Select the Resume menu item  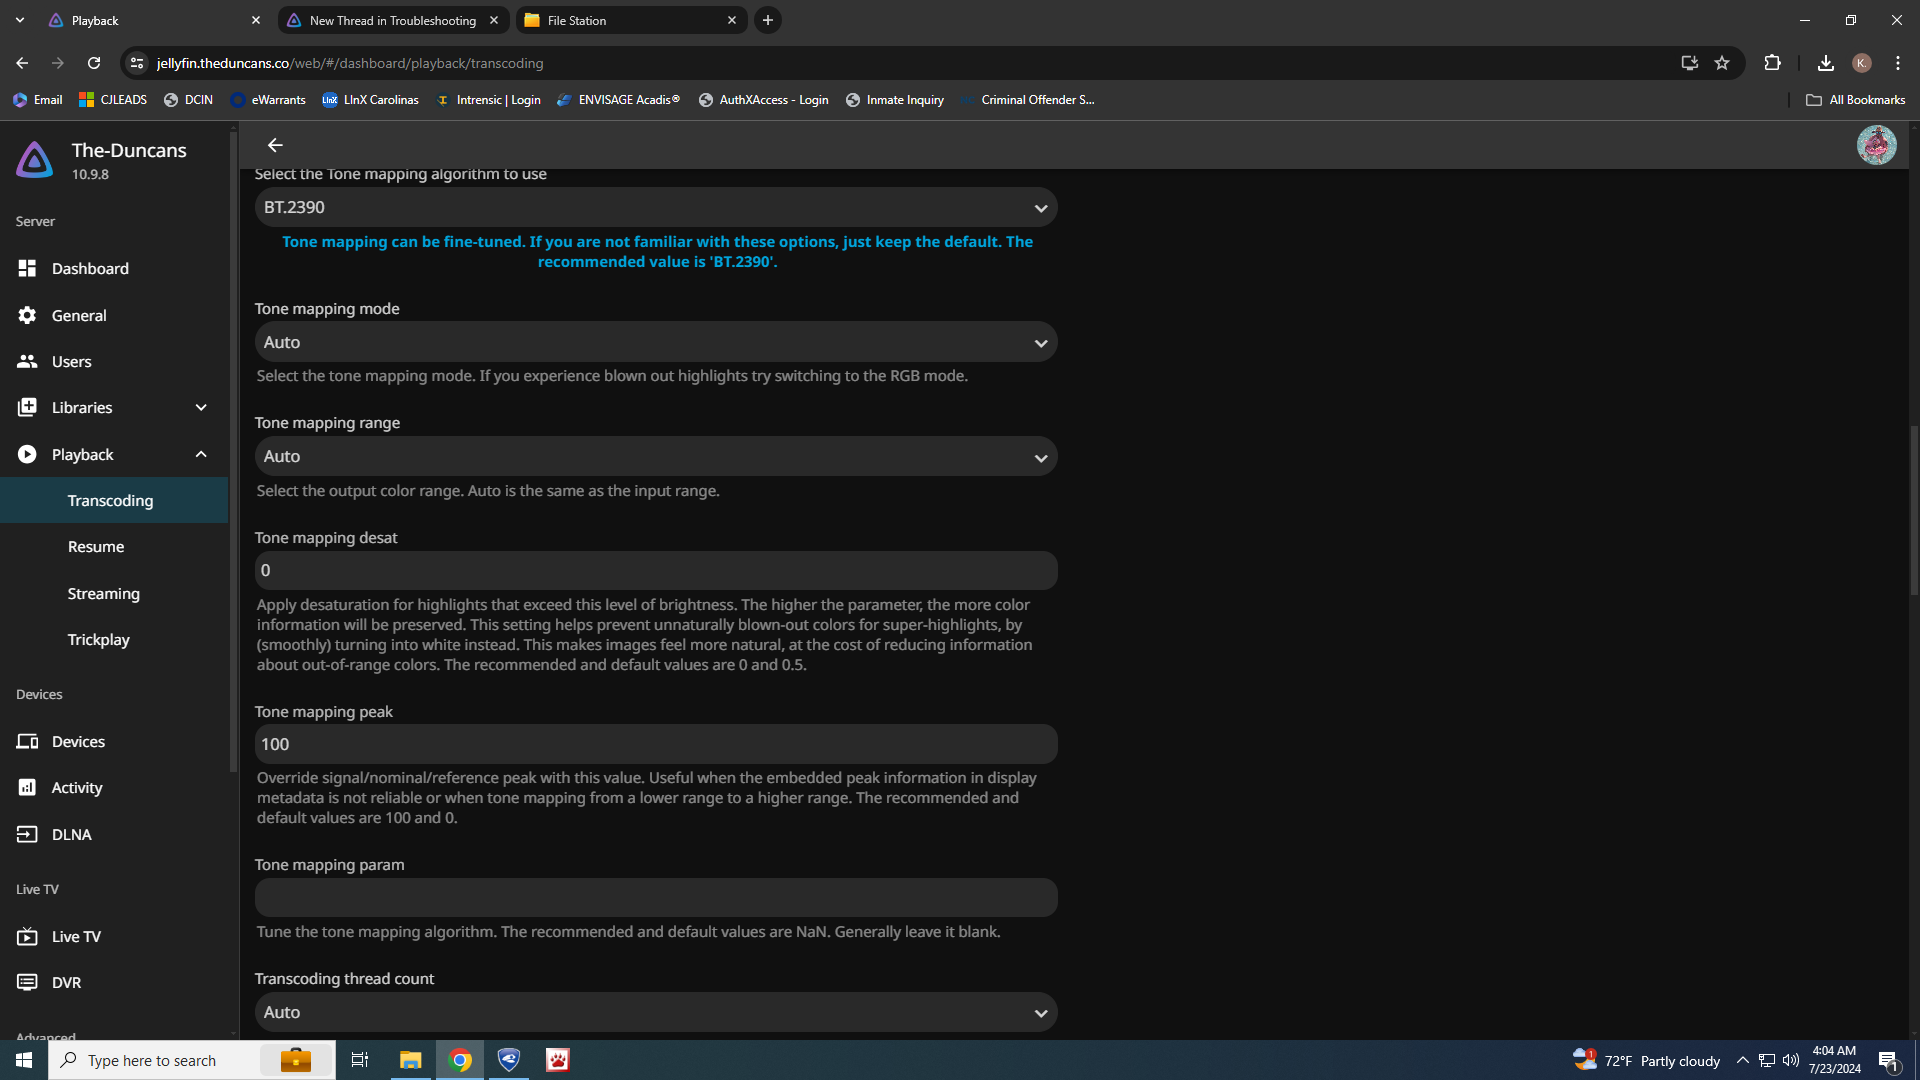96,547
